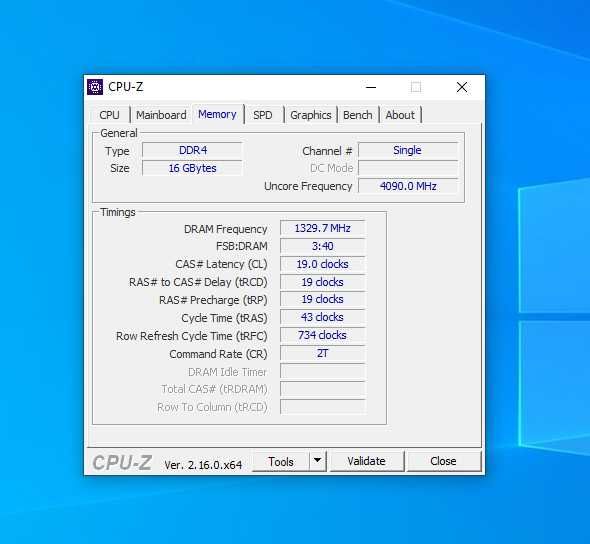590x544 pixels.
Task: Click the Command Rate (CR) label
Action: point(218,354)
